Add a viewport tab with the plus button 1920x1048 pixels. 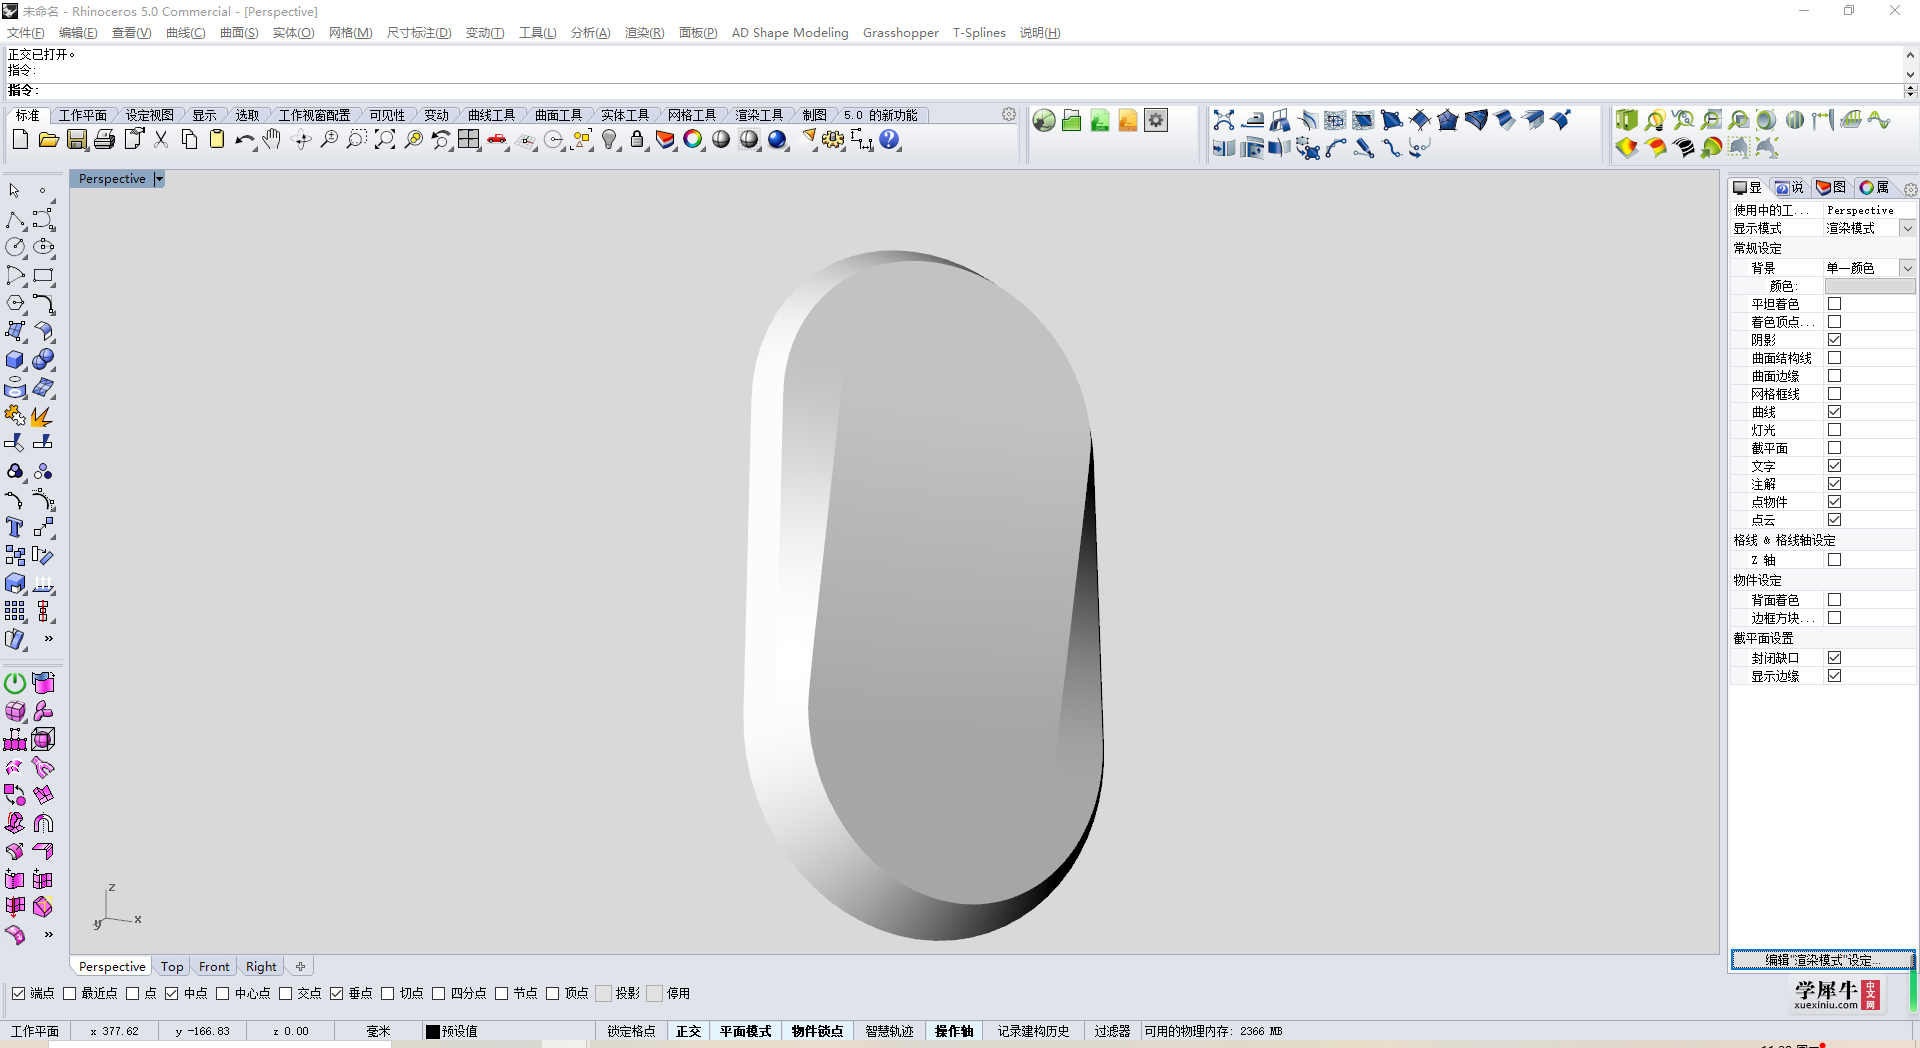(x=300, y=967)
